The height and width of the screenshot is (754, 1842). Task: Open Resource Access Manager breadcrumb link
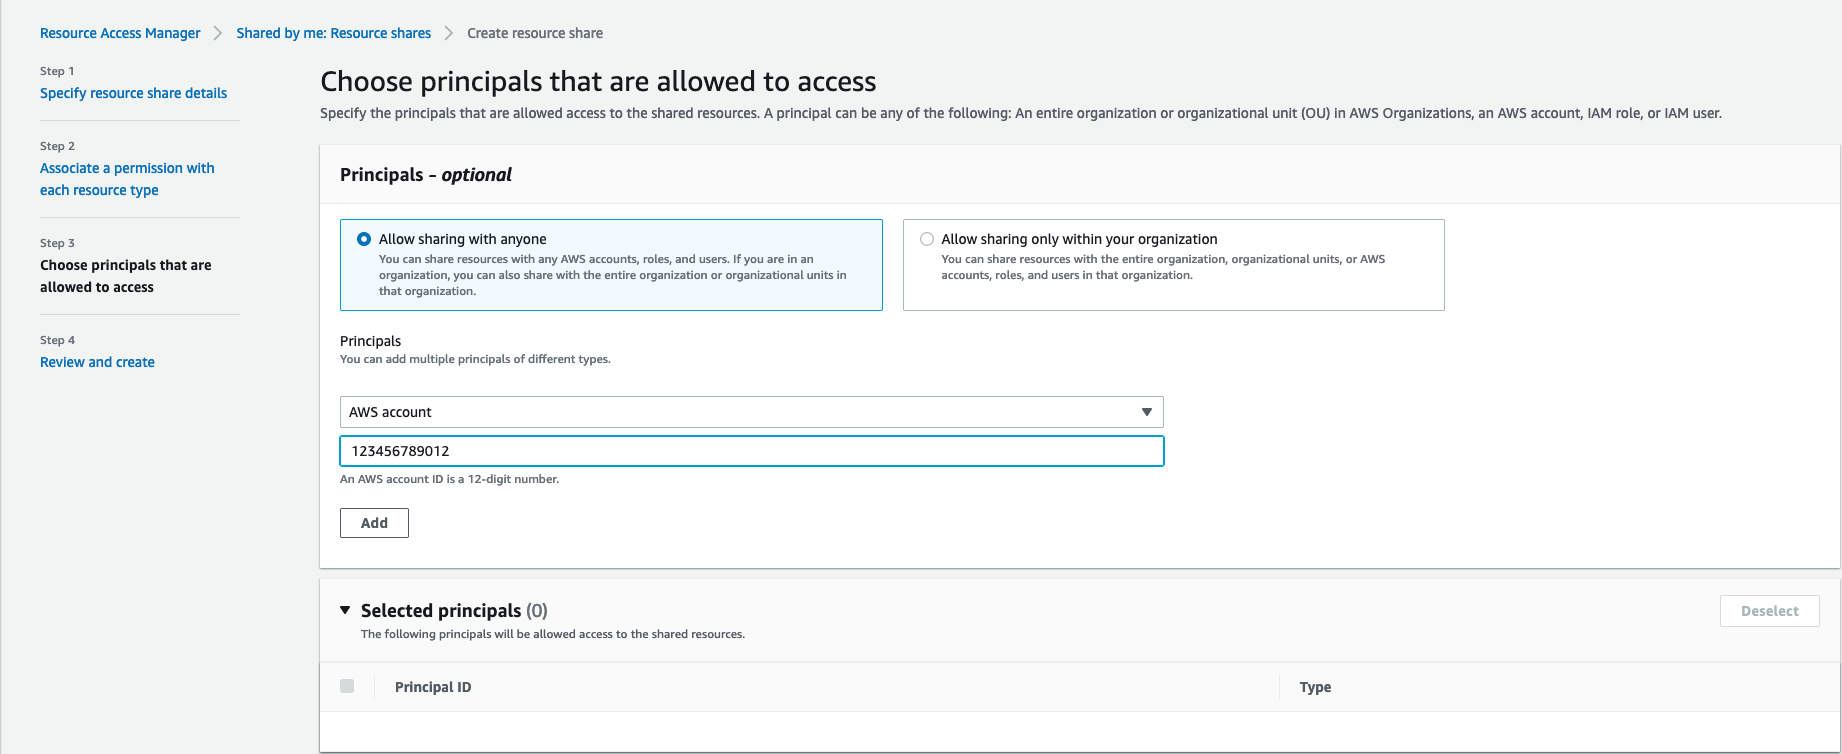(120, 33)
